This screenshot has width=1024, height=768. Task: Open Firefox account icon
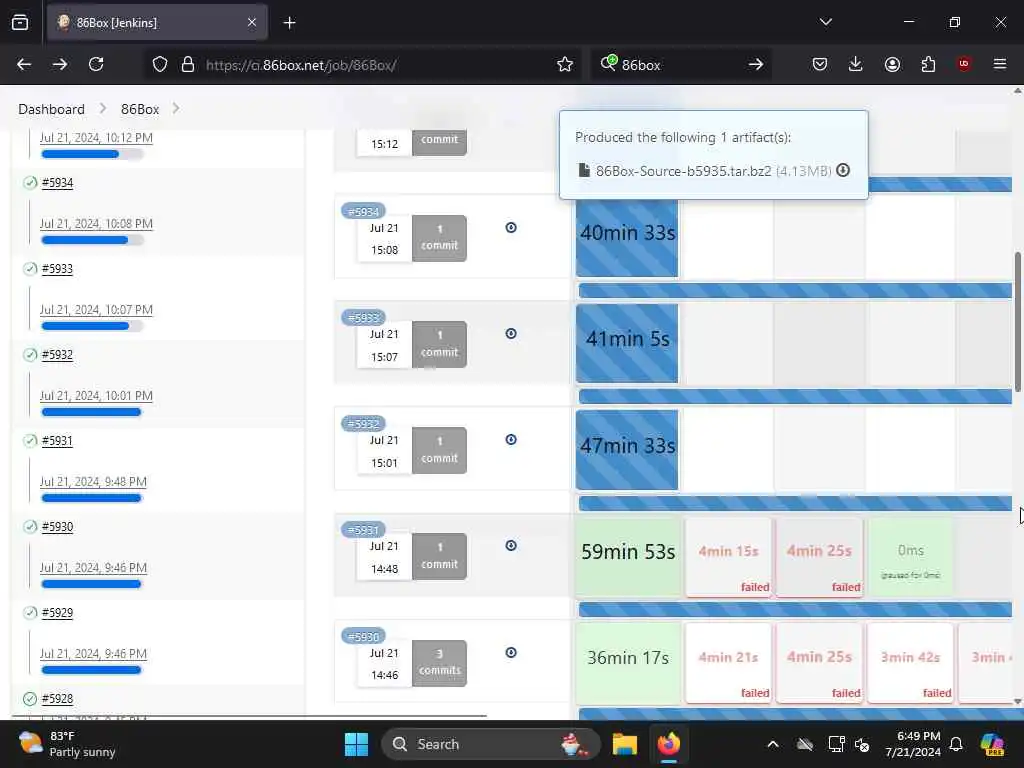[892, 64]
